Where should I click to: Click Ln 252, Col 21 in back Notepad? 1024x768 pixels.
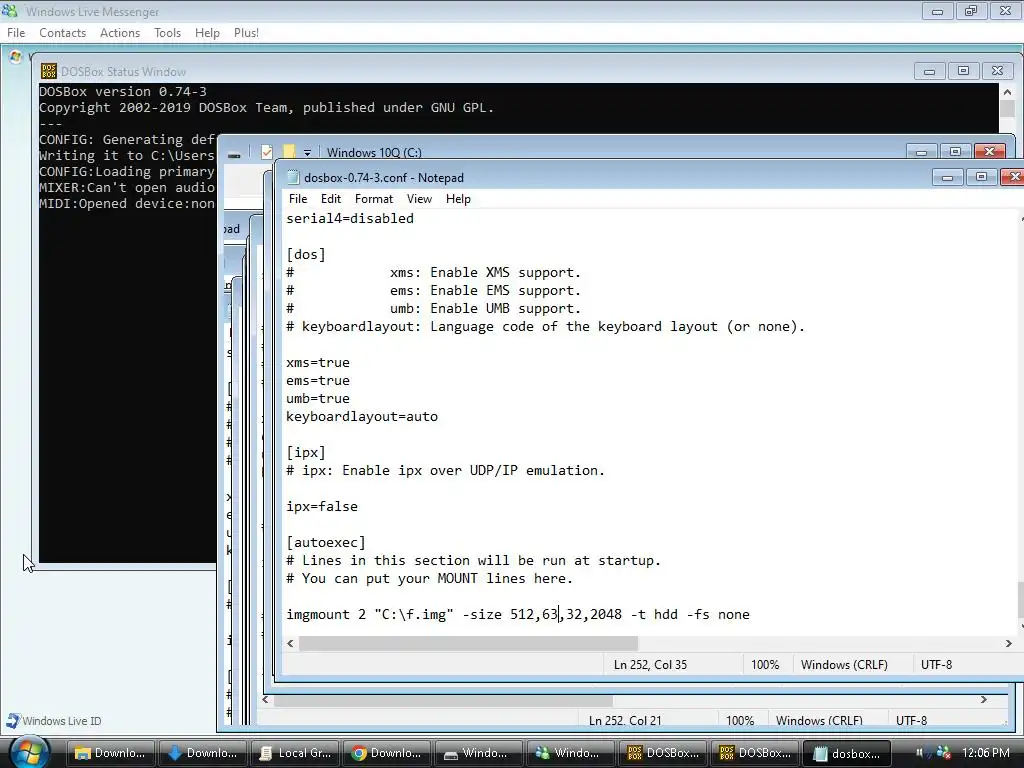tap(625, 721)
